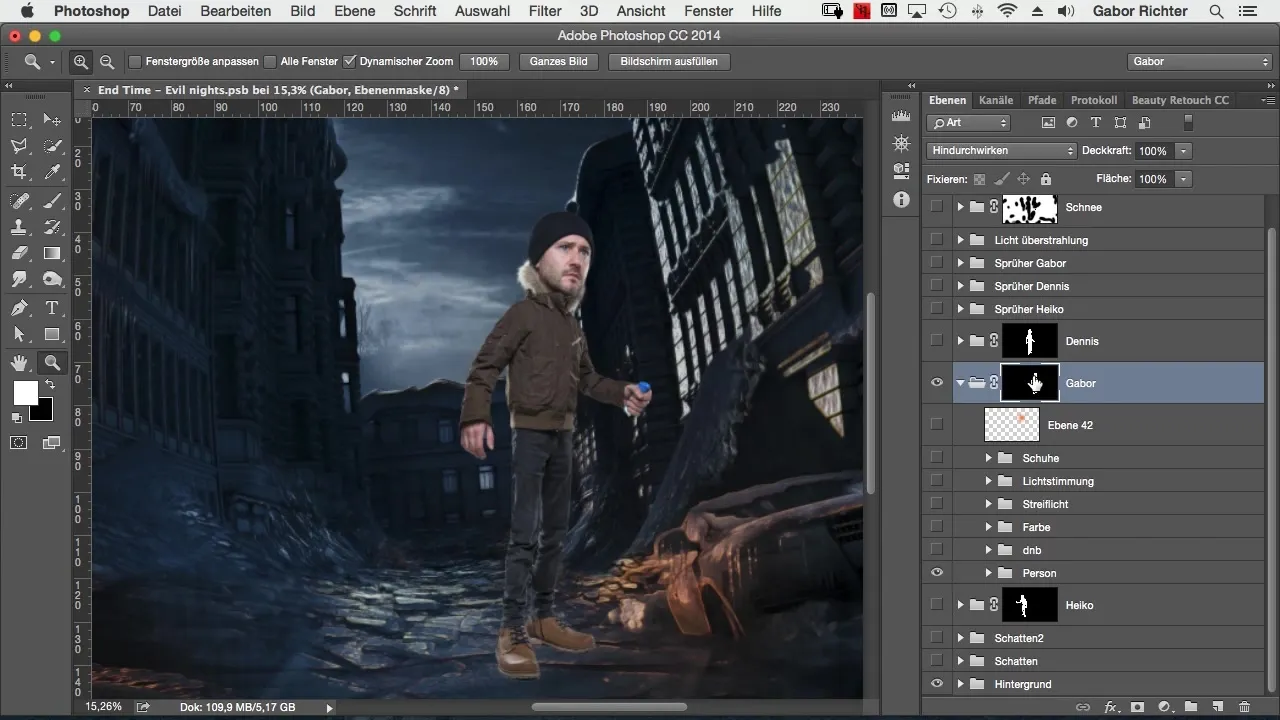
Task: Show the Schnee layer group
Action: point(936,207)
